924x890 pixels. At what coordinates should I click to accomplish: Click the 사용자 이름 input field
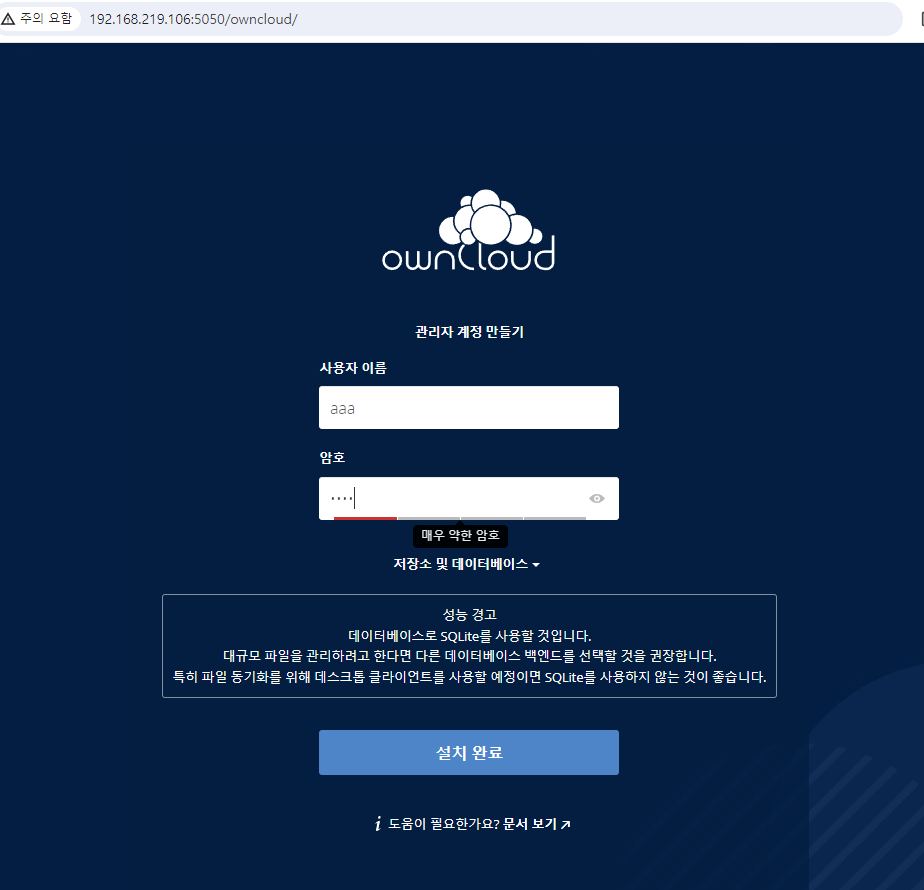tap(468, 407)
